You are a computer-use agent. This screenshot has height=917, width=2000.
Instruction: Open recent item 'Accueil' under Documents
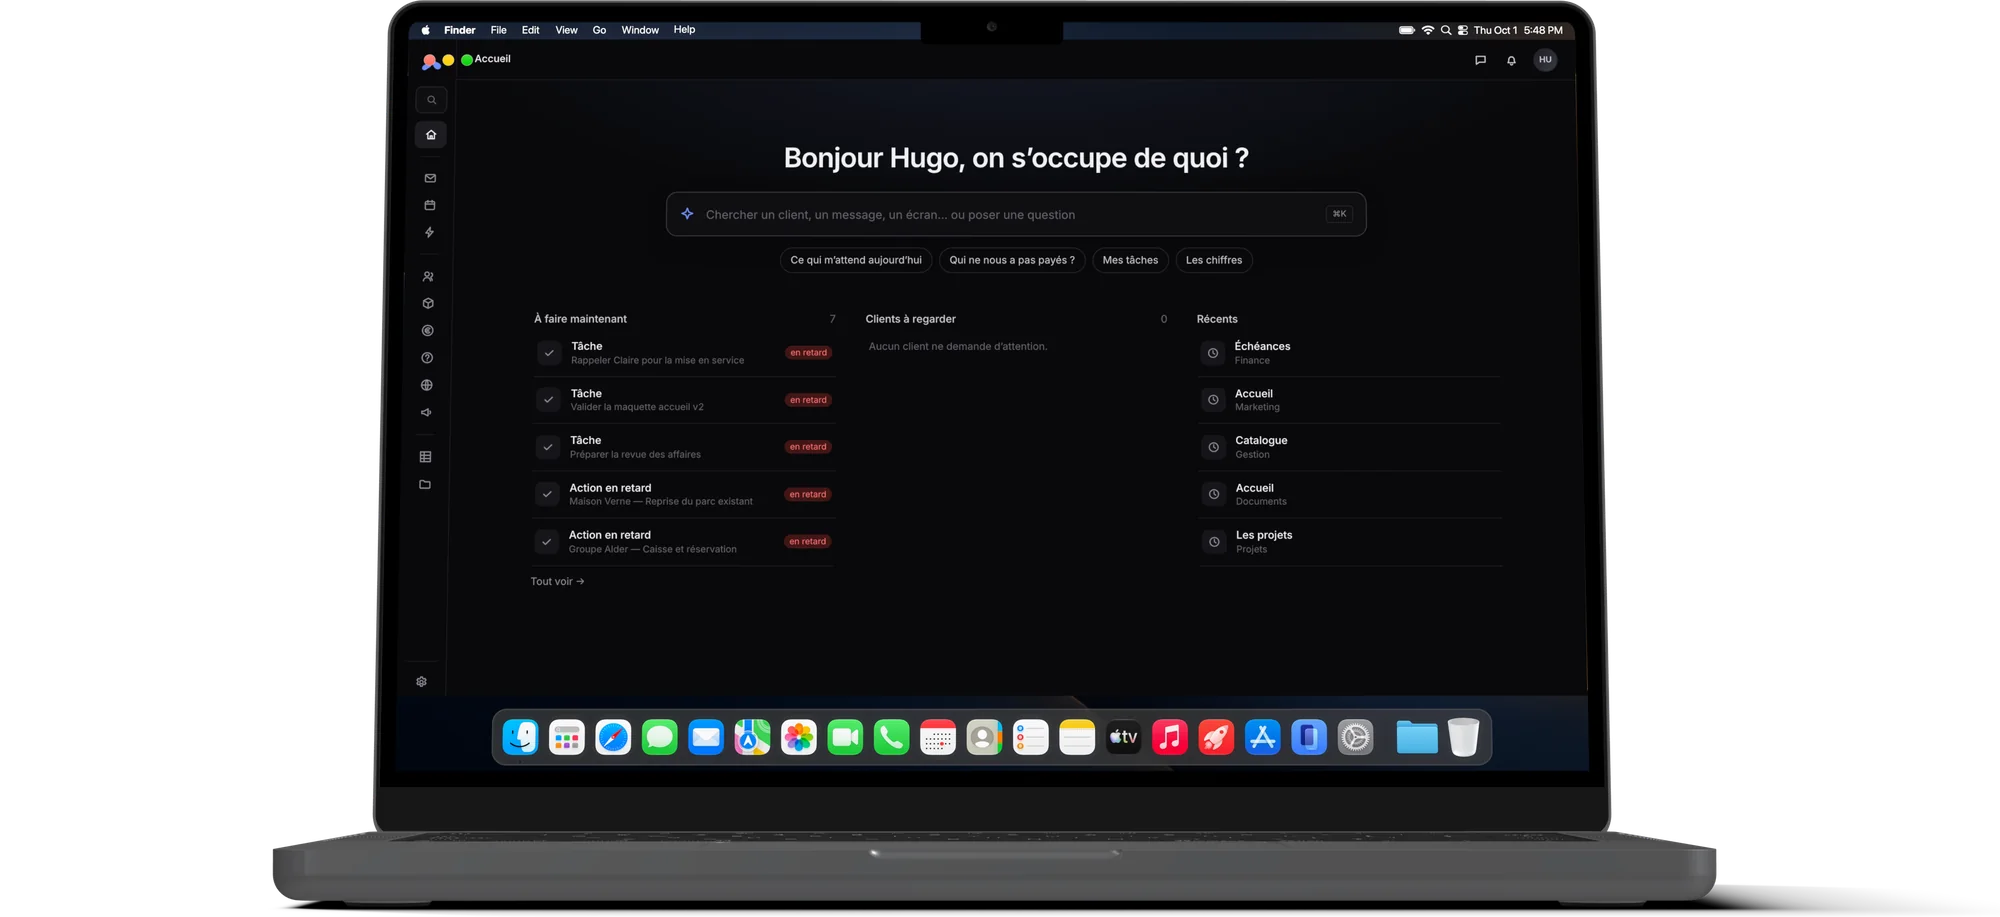tap(1350, 494)
